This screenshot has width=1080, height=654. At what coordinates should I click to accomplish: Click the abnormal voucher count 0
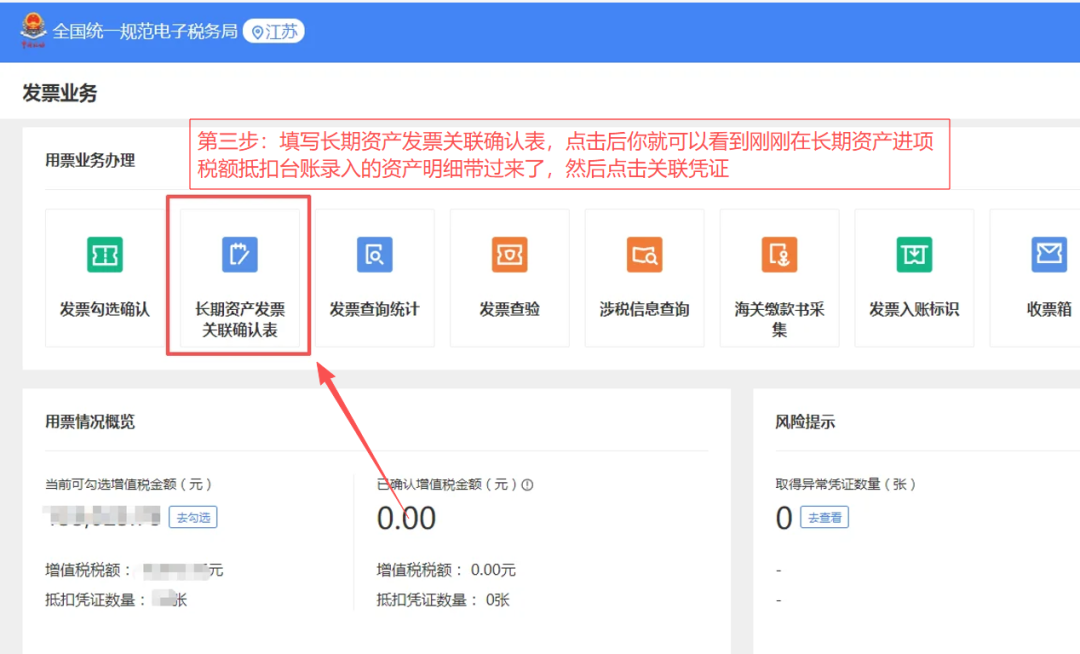pos(784,518)
